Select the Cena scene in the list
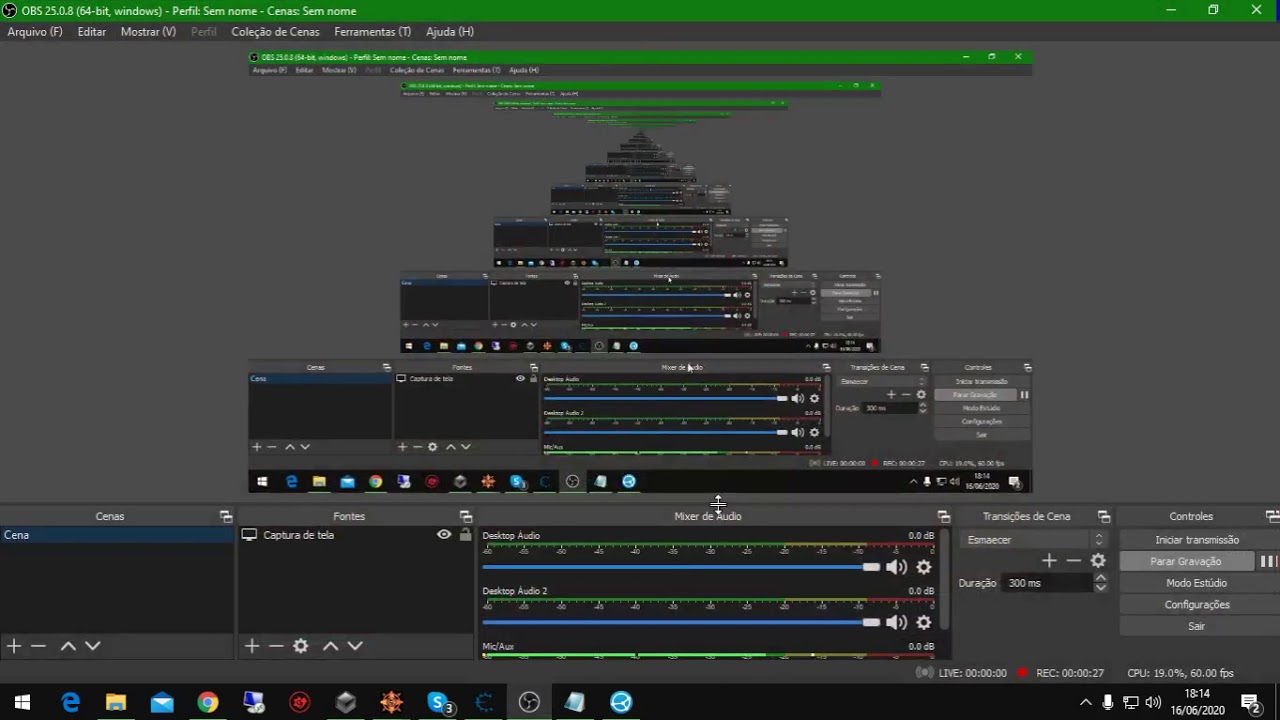The image size is (1280, 720). pyautogui.click(x=117, y=535)
